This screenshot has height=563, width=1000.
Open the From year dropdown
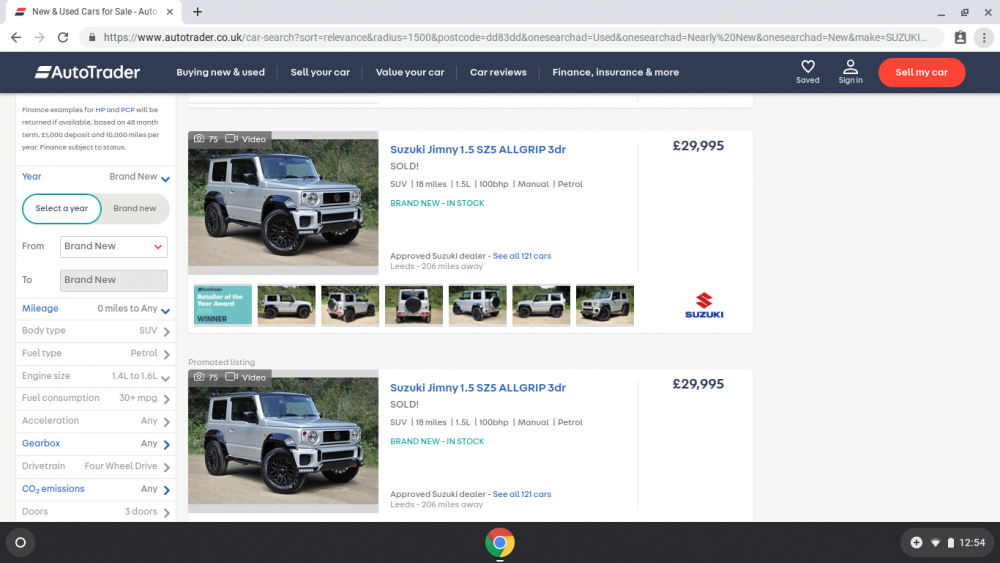[114, 246]
